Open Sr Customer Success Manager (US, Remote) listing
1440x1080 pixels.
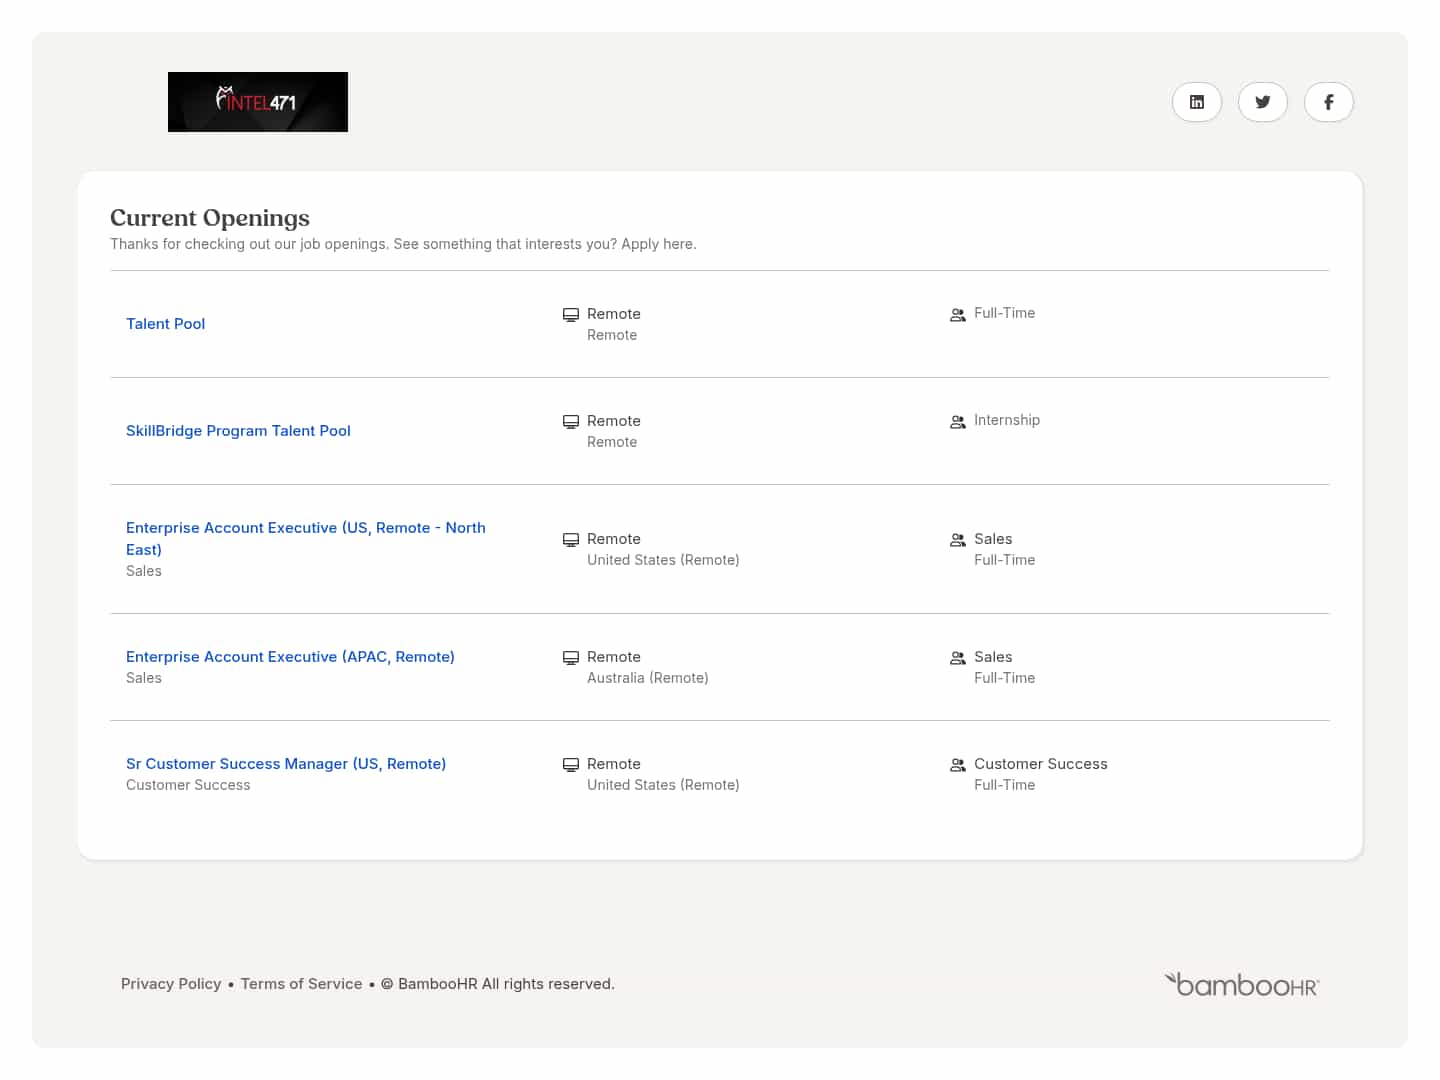tap(286, 763)
